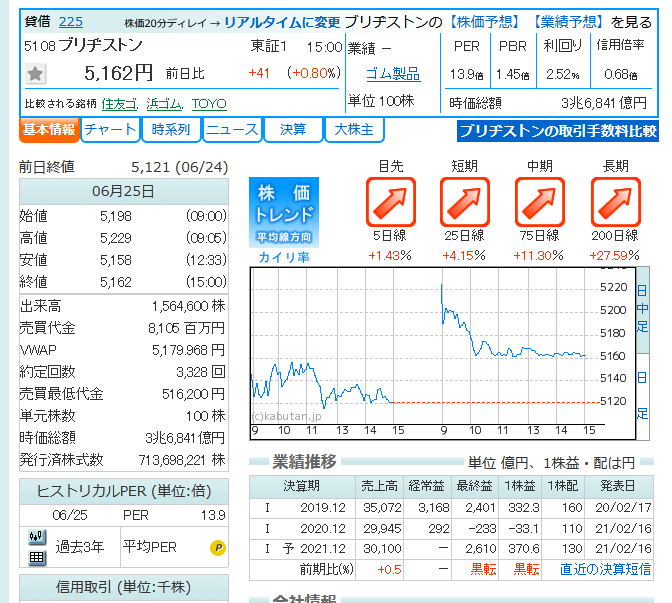
Task: Open the 株価予想 link
Action: coord(485,22)
